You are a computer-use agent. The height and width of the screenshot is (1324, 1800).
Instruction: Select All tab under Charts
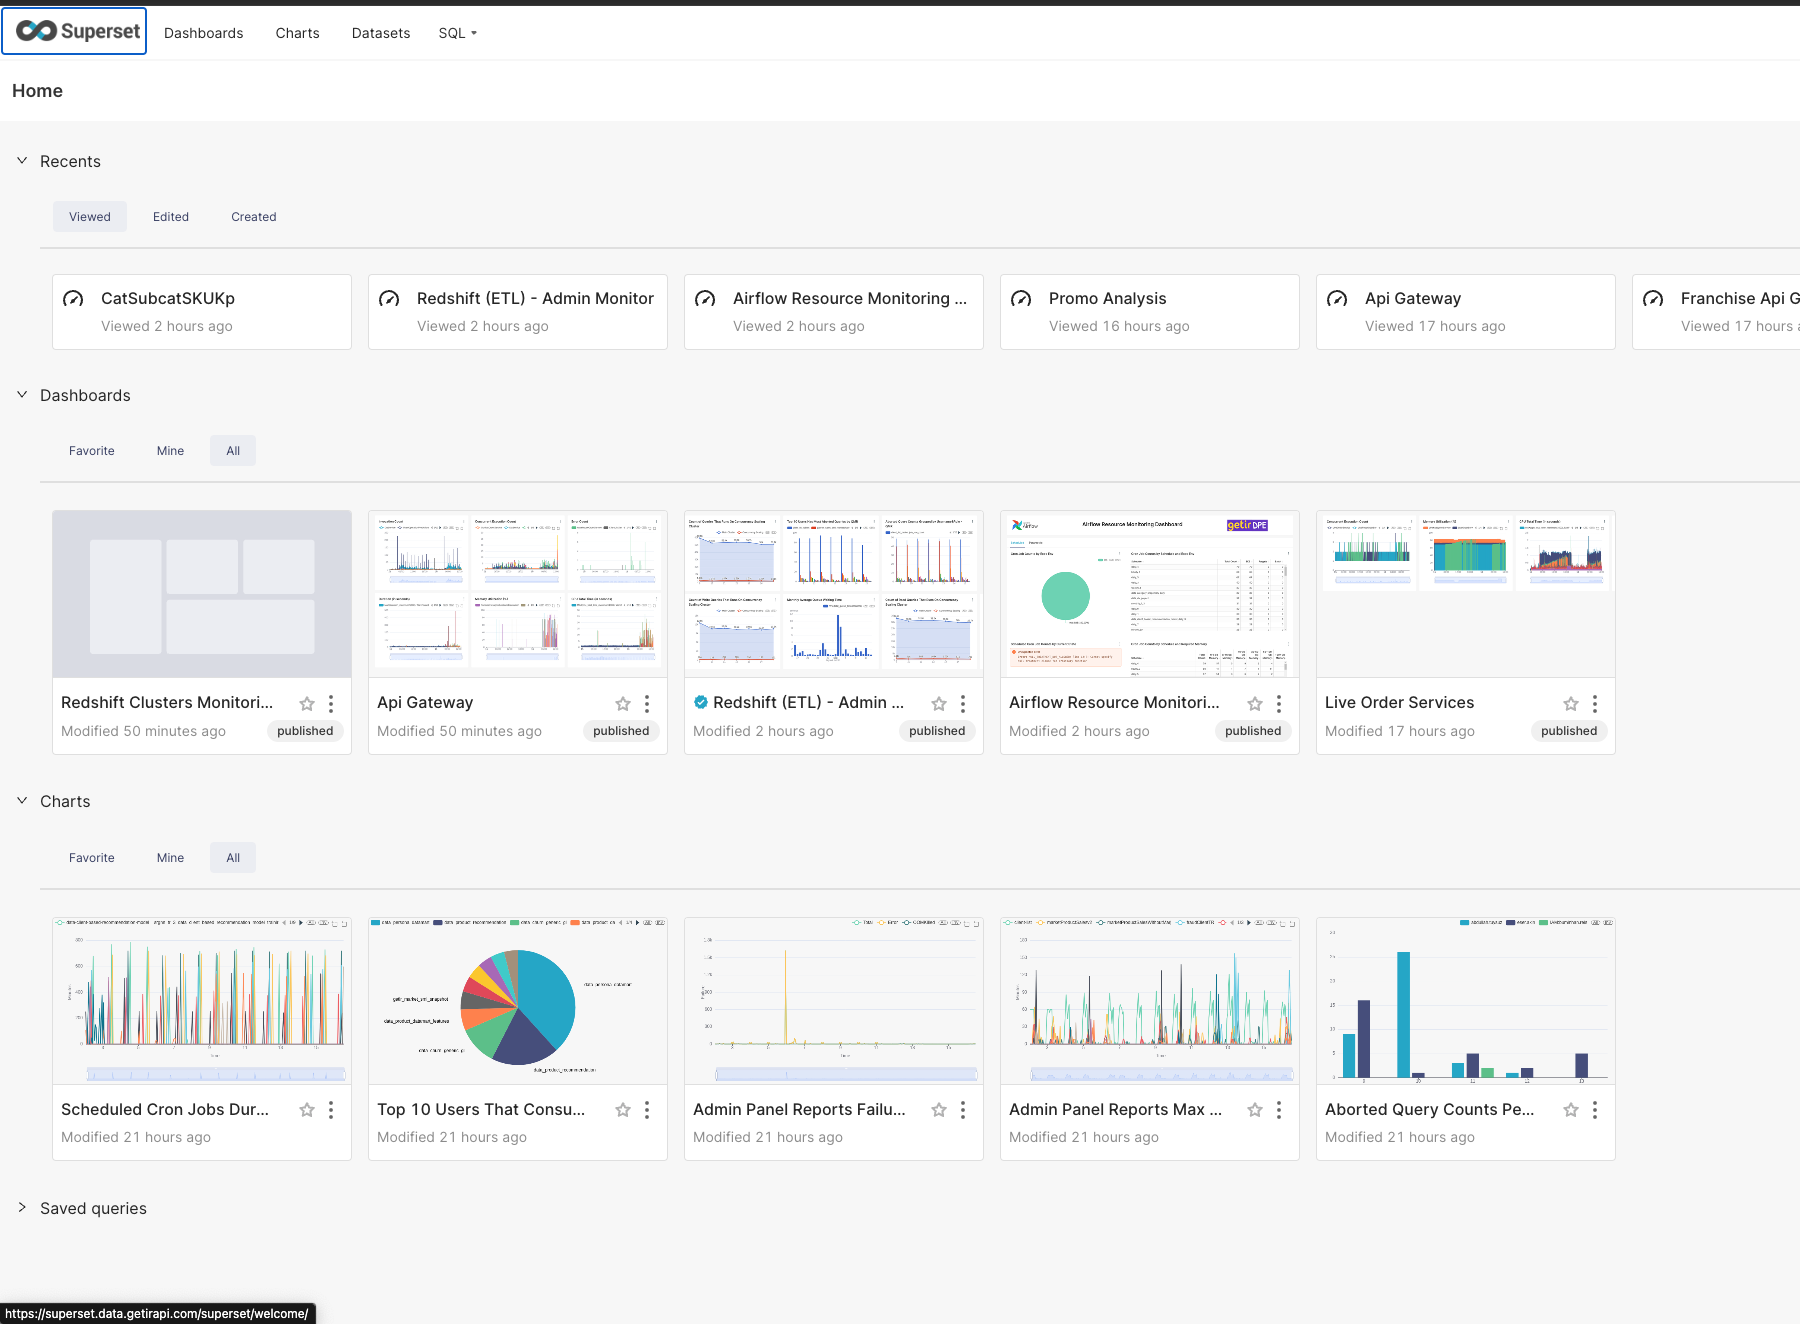(x=233, y=857)
